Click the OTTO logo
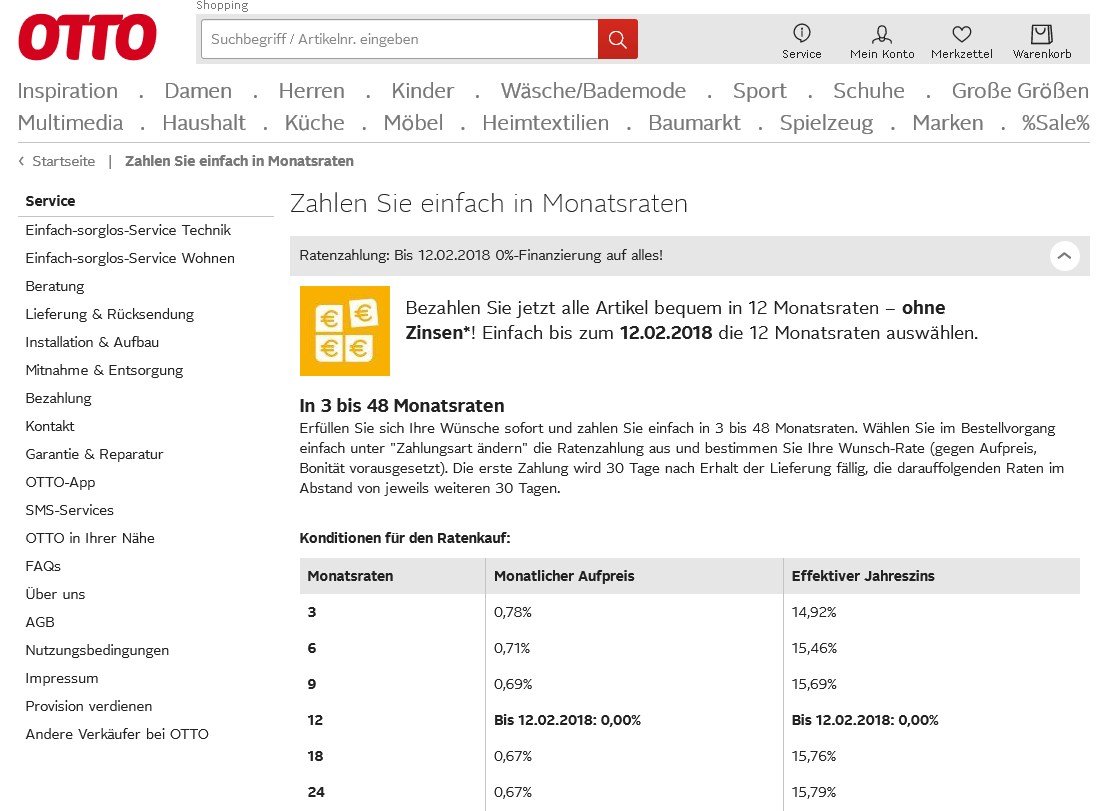The width and height of the screenshot is (1119, 811). click(x=86, y=37)
